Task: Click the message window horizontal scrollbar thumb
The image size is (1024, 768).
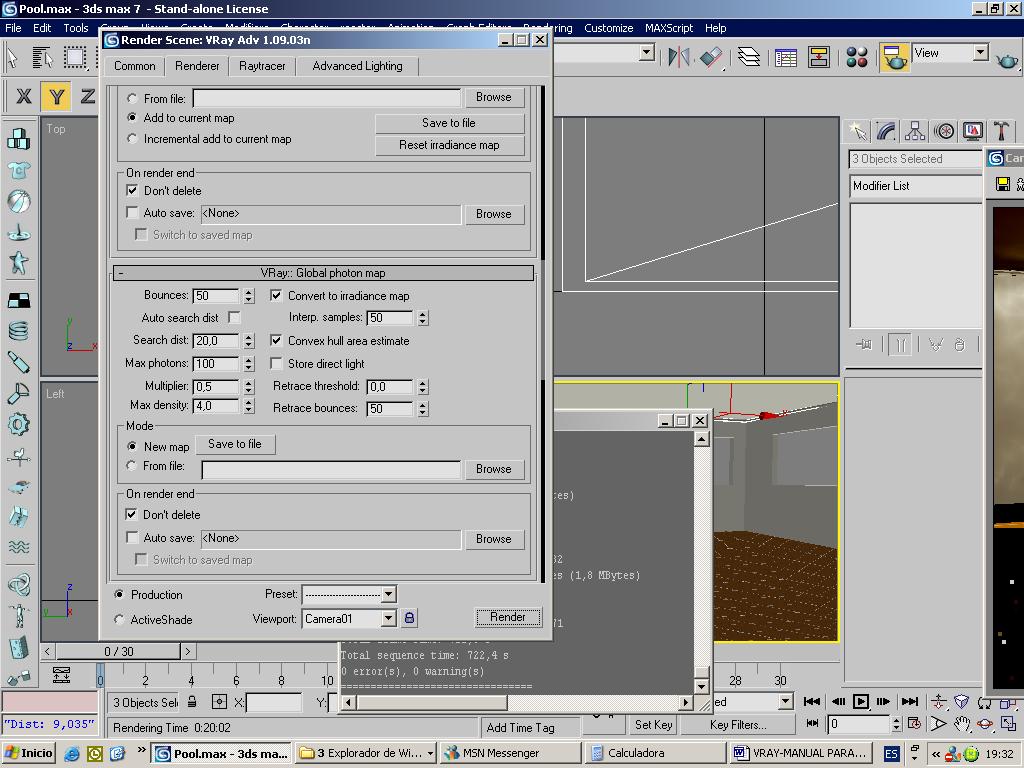Action: pos(432,703)
